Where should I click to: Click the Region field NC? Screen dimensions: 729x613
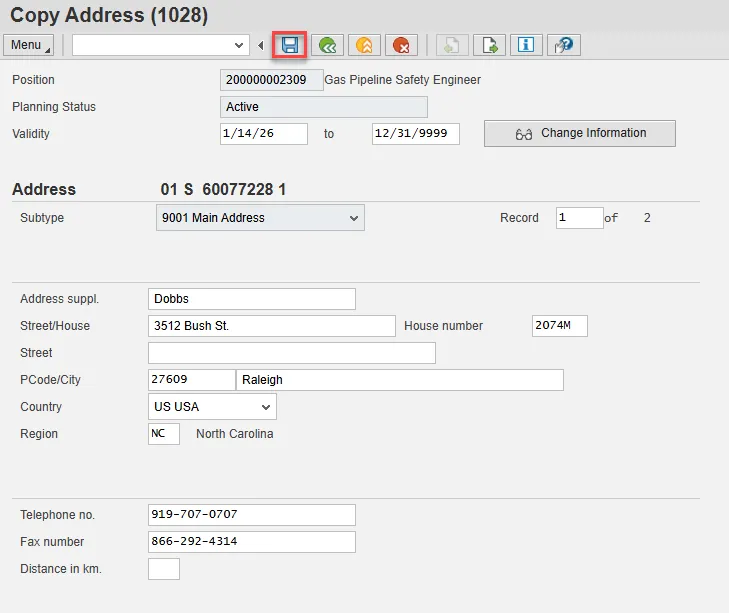164,434
